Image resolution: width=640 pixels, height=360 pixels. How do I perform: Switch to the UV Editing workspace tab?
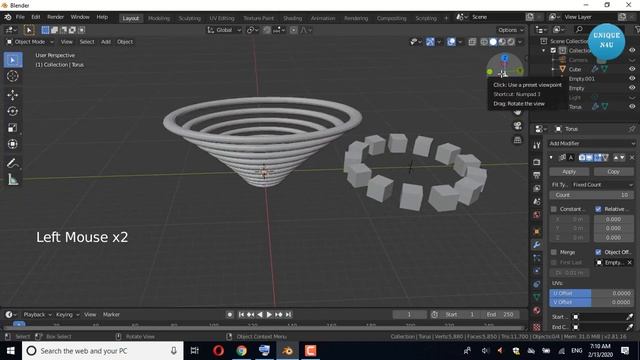(x=222, y=18)
